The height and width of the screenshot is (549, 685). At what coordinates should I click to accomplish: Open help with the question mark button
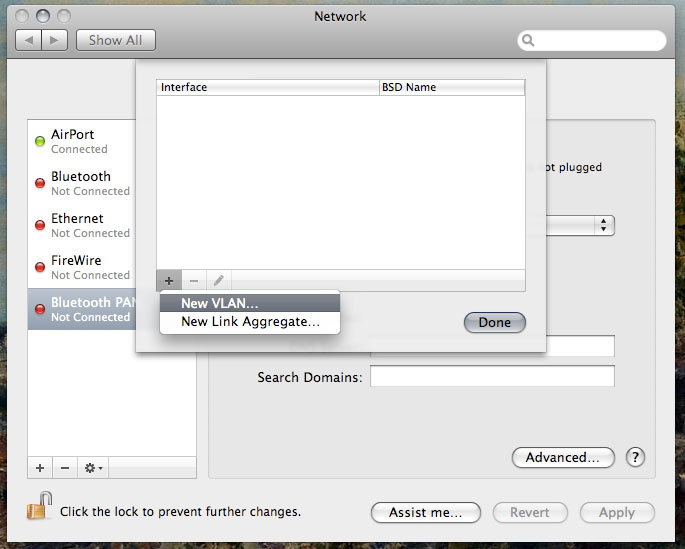click(635, 457)
